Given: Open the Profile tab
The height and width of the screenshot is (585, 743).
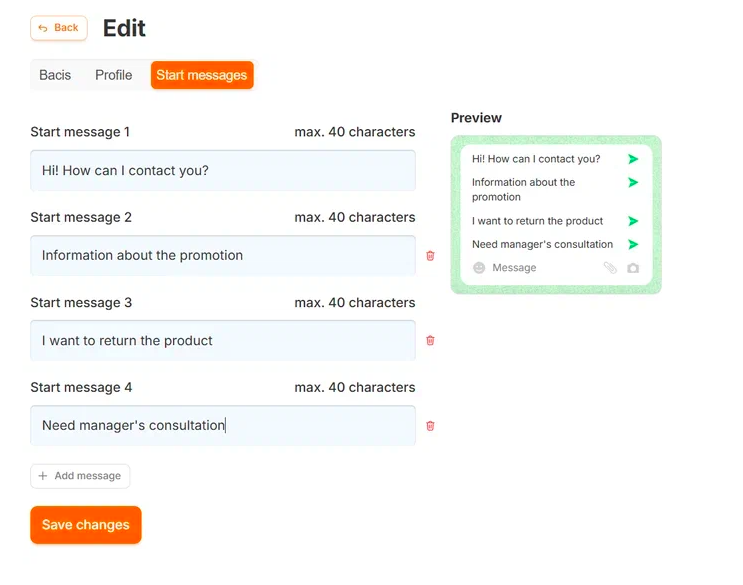Looking at the screenshot, I should [x=113, y=75].
